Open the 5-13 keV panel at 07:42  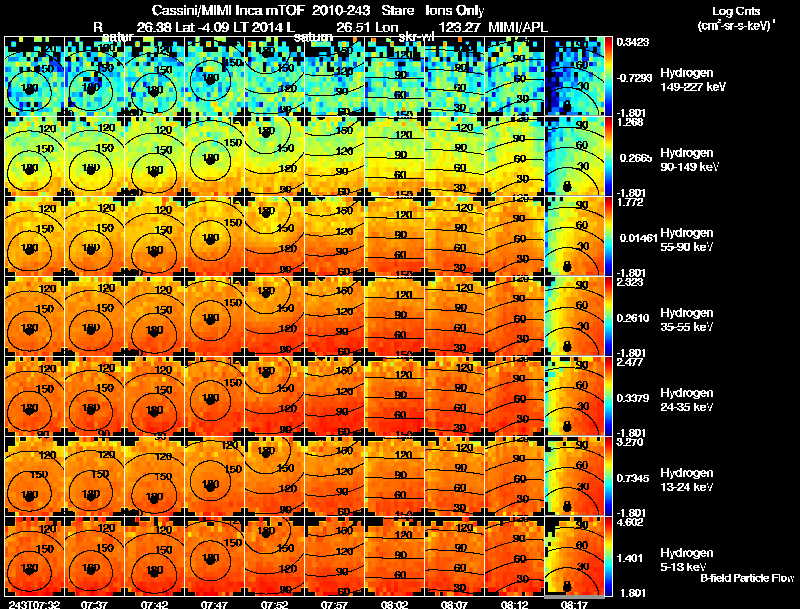click(x=154, y=556)
